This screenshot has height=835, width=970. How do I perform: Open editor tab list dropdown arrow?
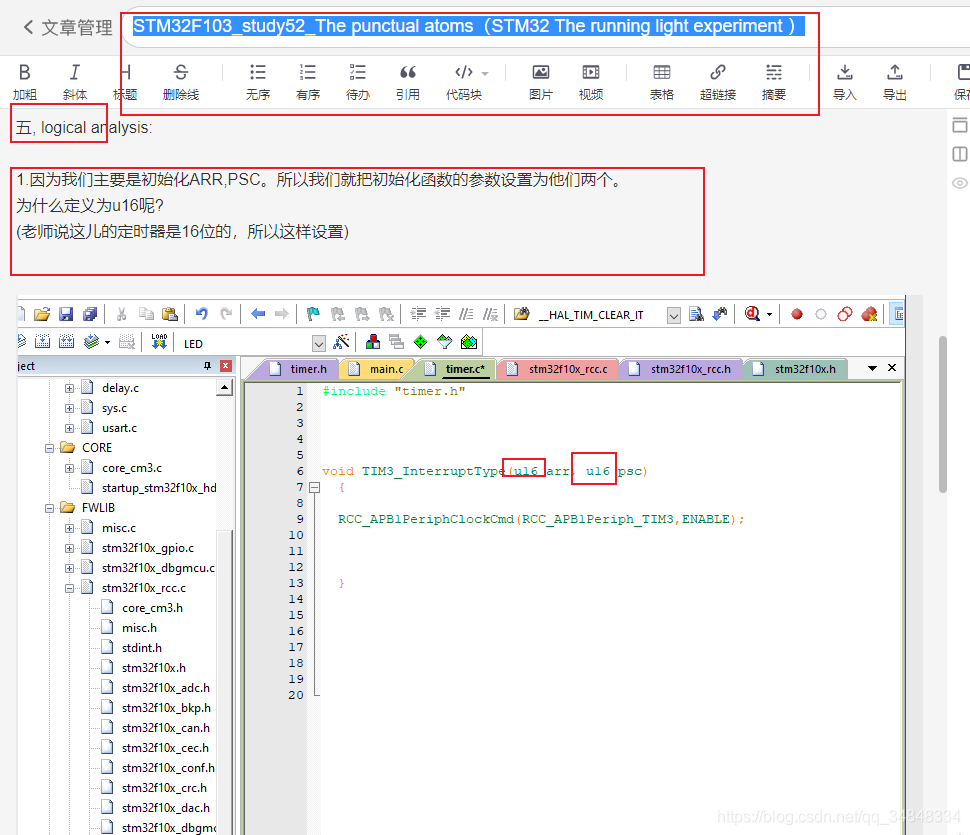(x=872, y=368)
